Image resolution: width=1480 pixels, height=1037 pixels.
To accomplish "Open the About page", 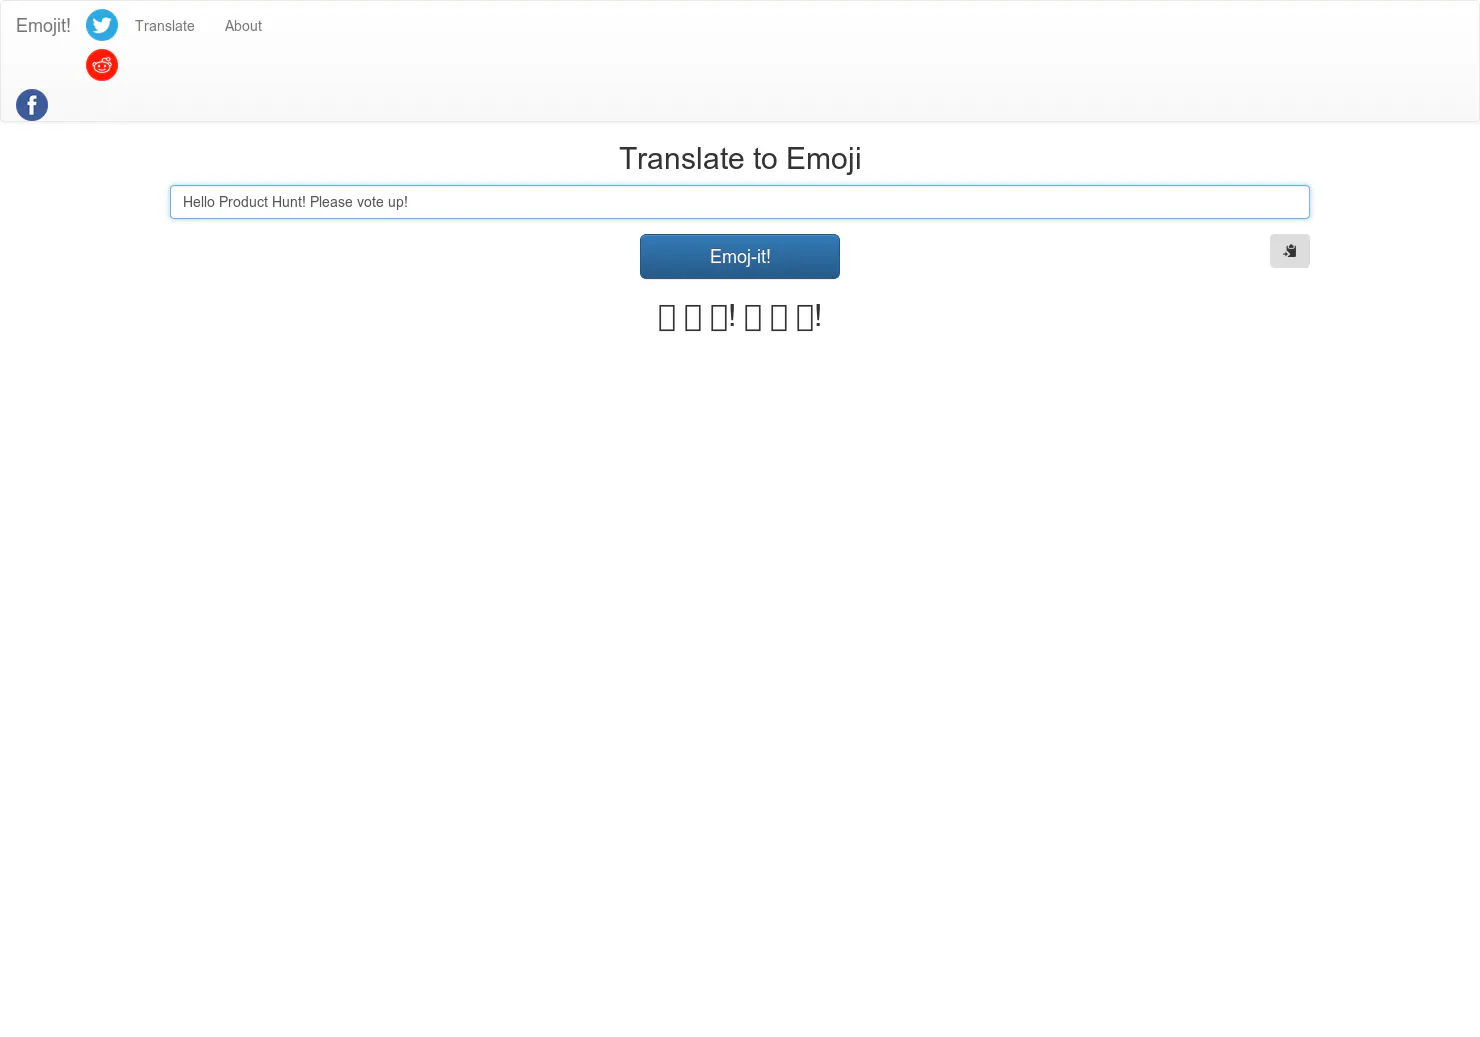I will 243,26.
